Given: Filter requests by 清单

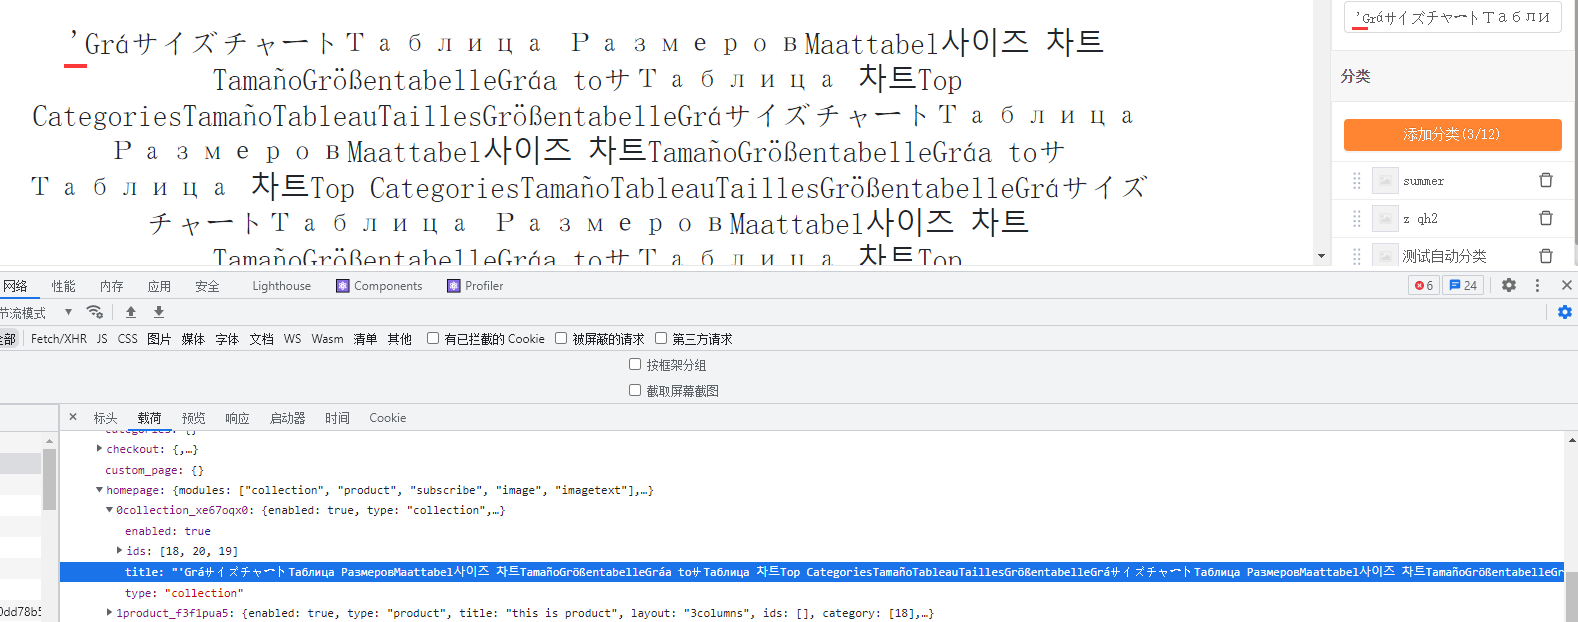Looking at the screenshot, I should (365, 339).
